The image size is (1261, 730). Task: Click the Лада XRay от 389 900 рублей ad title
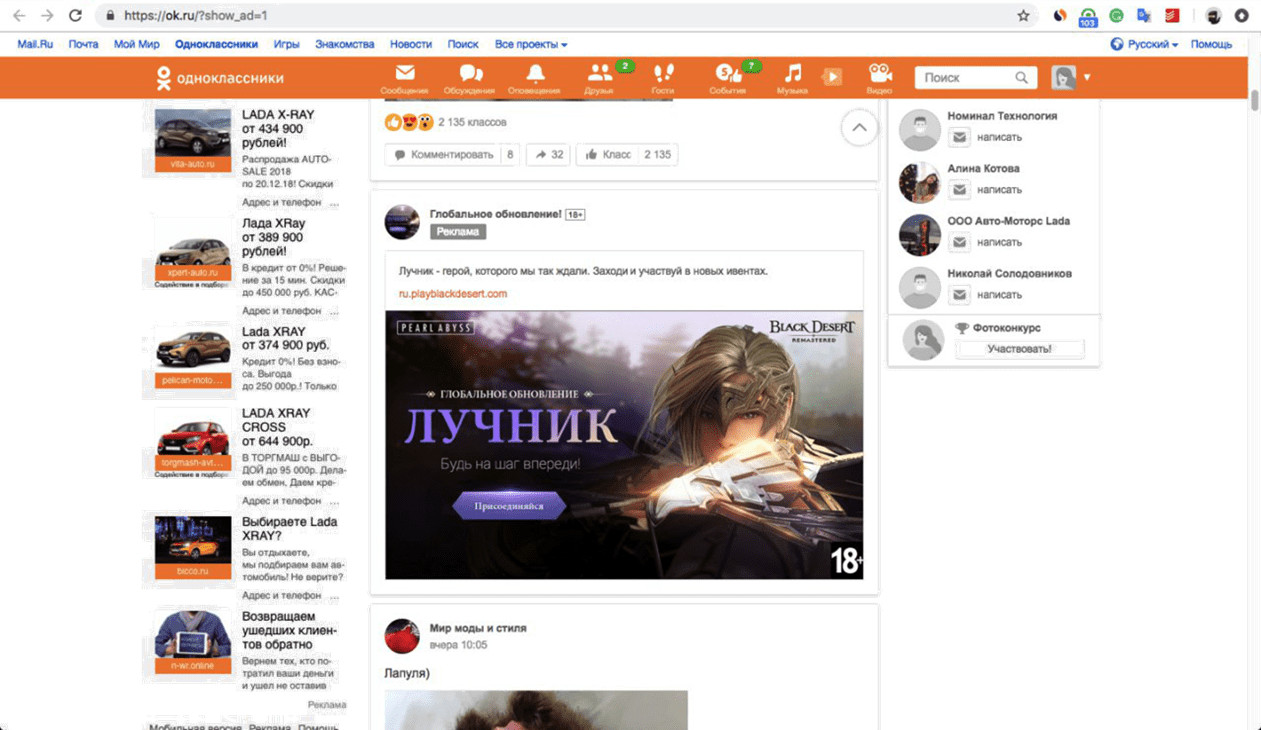click(274, 238)
